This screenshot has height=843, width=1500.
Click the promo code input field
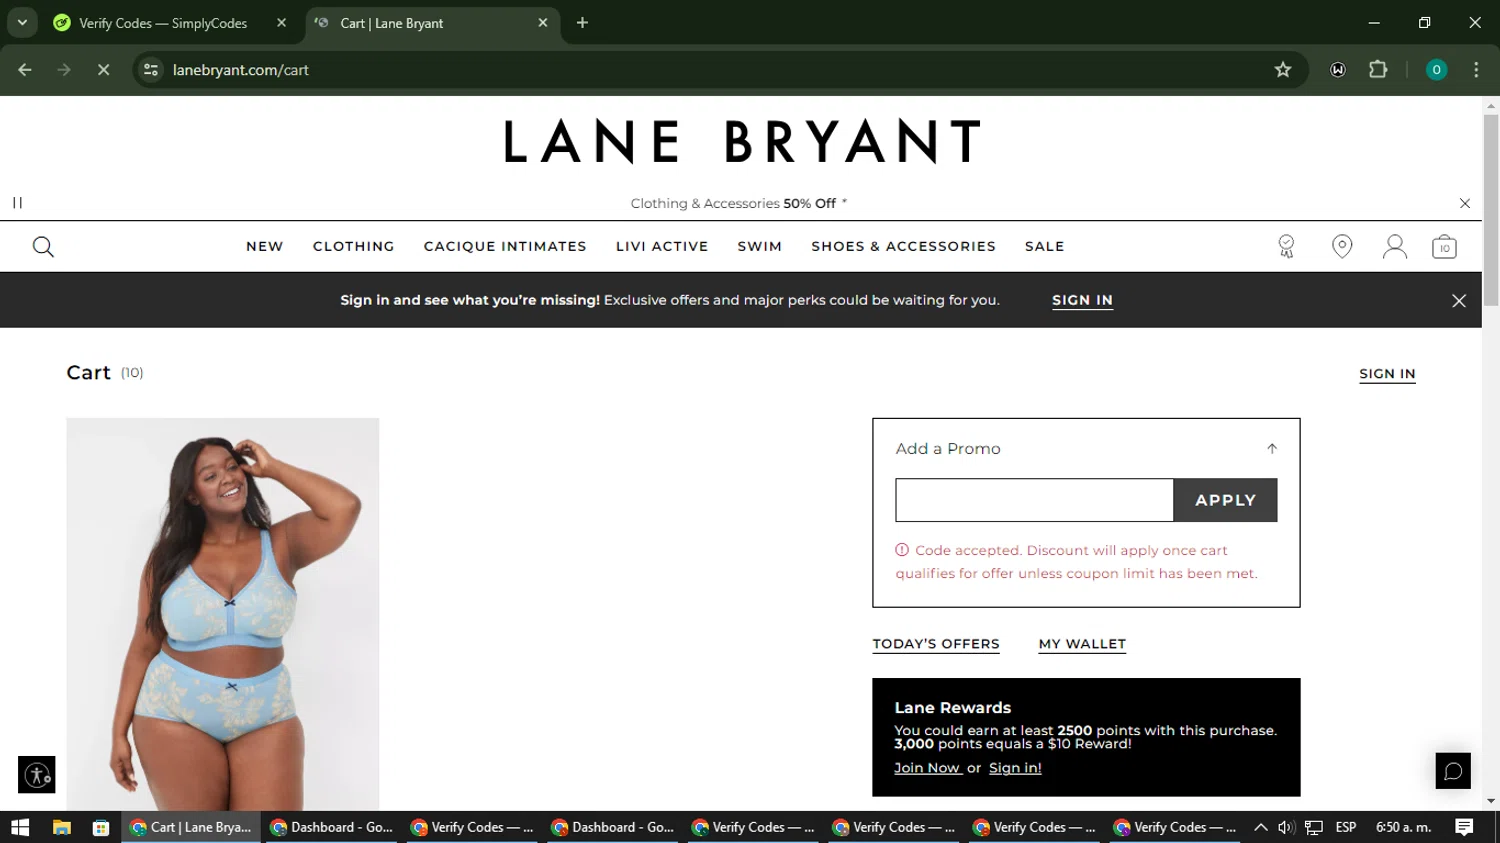pos(1034,500)
